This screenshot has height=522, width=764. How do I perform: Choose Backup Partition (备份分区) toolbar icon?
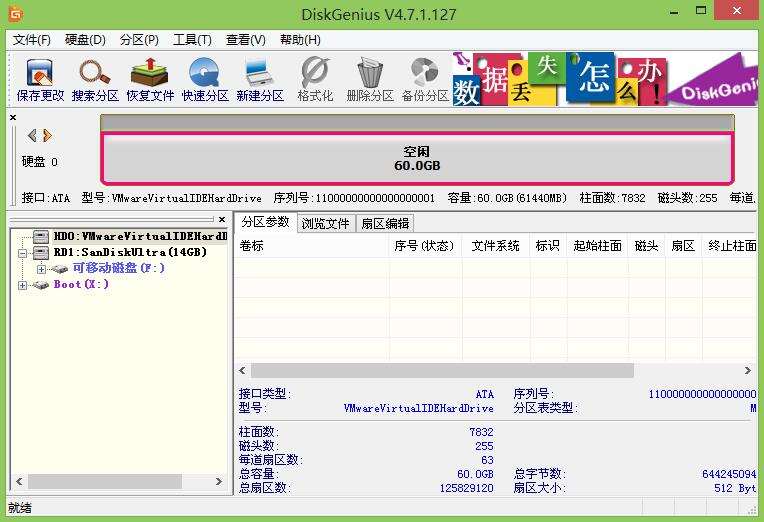click(x=425, y=79)
